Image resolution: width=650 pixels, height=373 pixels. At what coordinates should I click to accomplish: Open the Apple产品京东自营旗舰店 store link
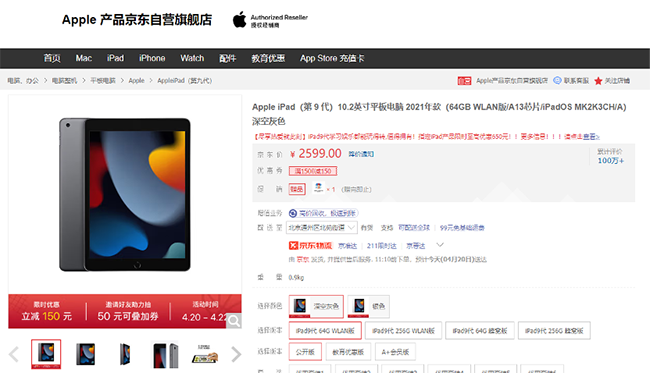(x=512, y=81)
